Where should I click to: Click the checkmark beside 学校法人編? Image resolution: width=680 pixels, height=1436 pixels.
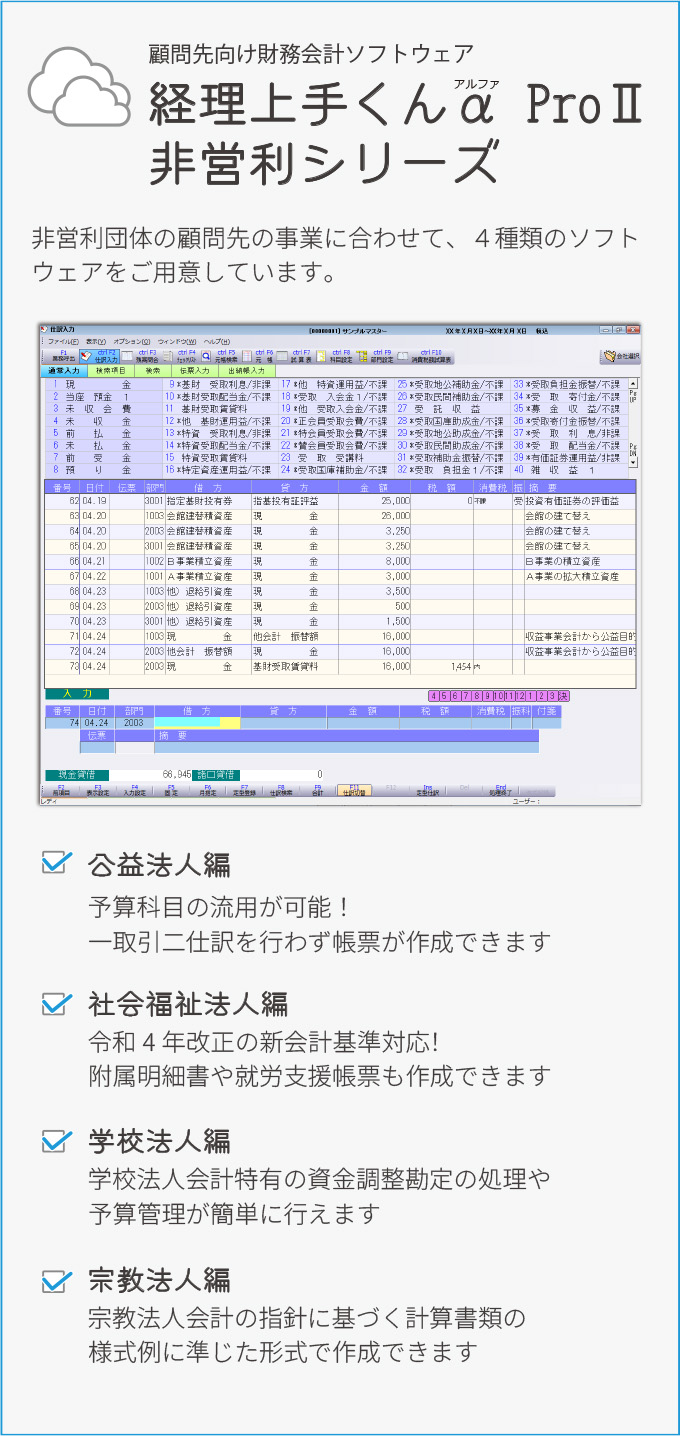(x=57, y=1139)
